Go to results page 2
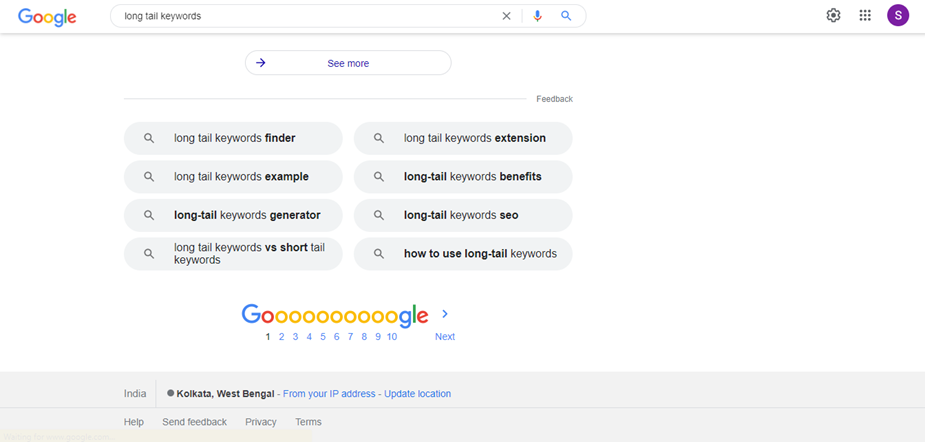The width and height of the screenshot is (925, 442). click(282, 337)
